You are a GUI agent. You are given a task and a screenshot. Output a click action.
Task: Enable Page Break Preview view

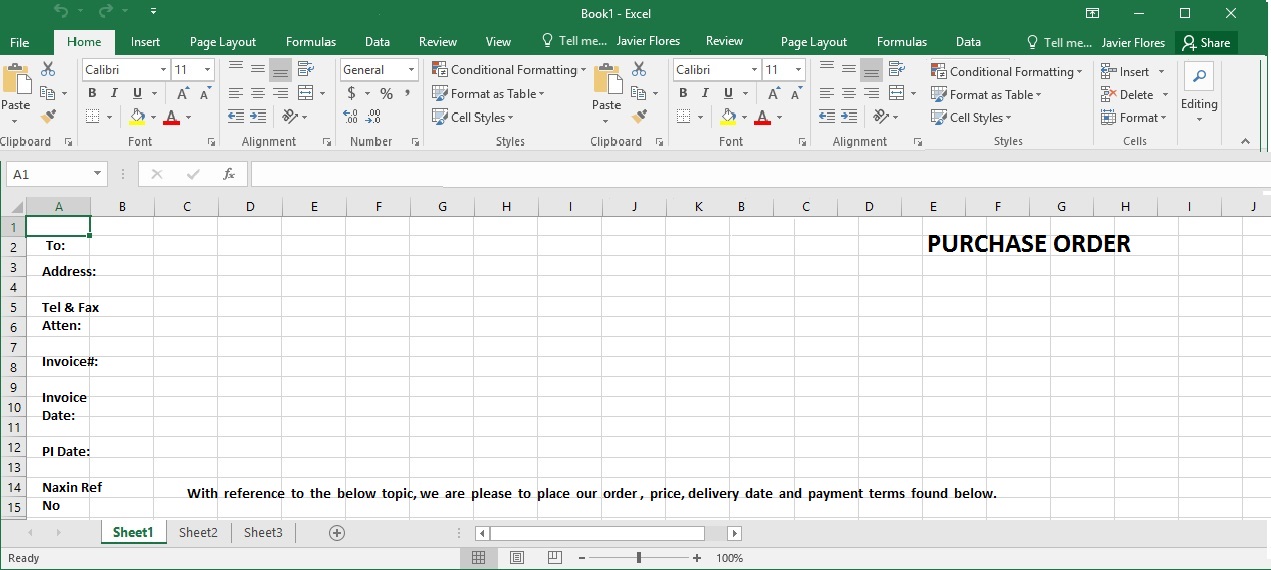(x=554, y=558)
